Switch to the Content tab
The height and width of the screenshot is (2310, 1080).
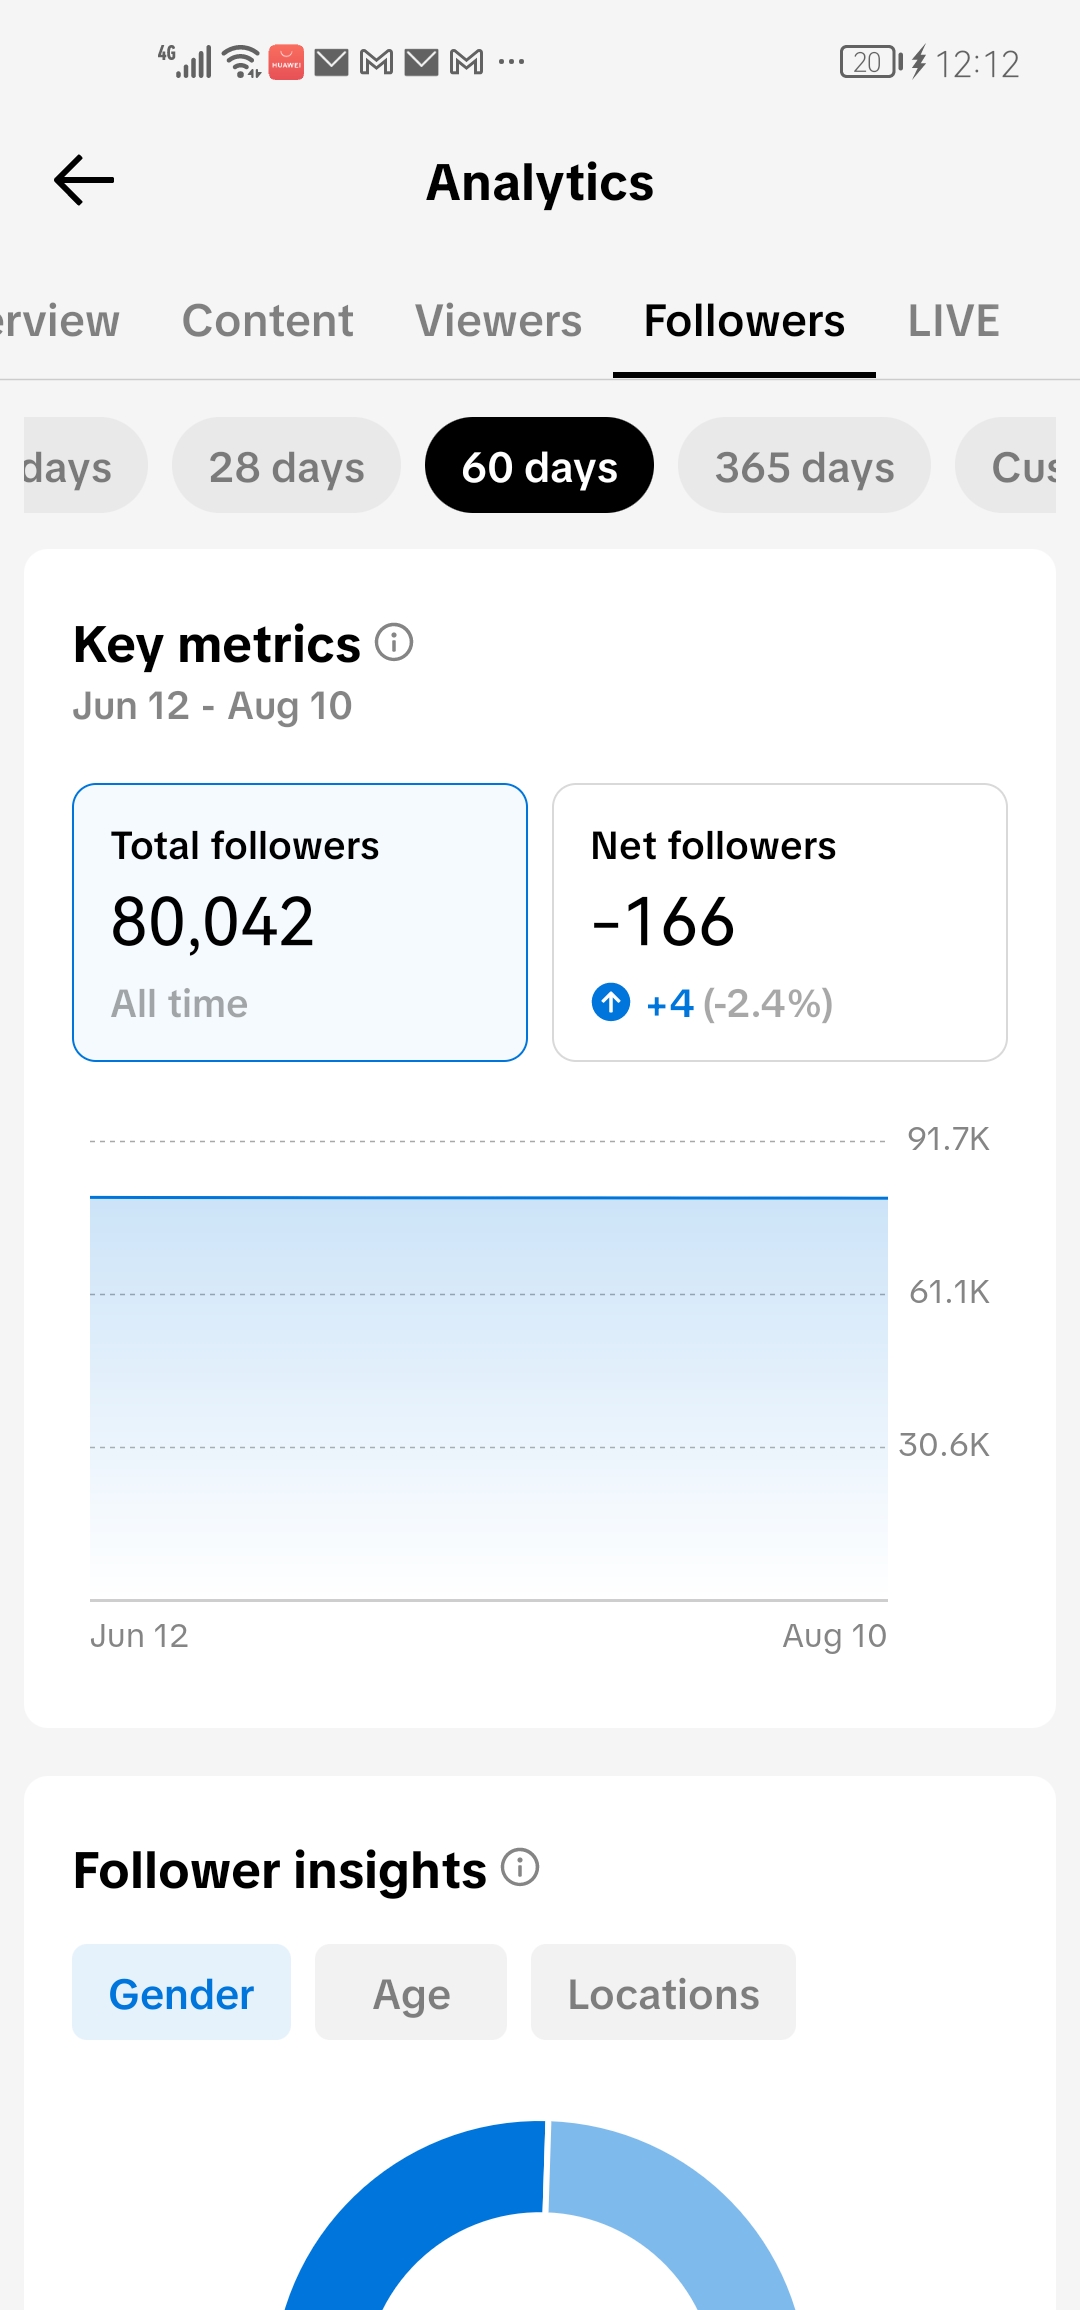pos(267,321)
